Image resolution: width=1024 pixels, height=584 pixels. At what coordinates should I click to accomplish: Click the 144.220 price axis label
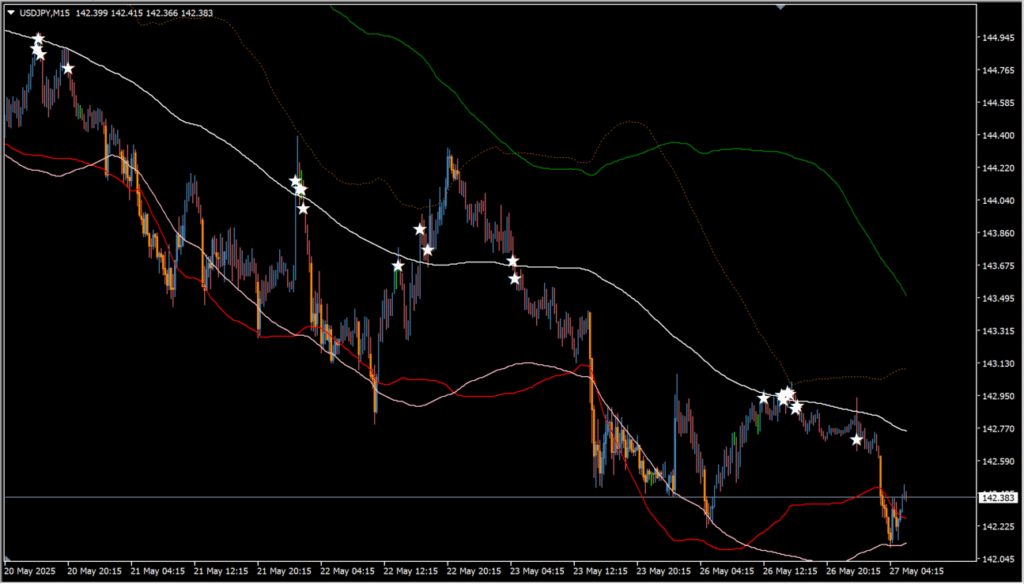pyautogui.click(x=998, y=168)
